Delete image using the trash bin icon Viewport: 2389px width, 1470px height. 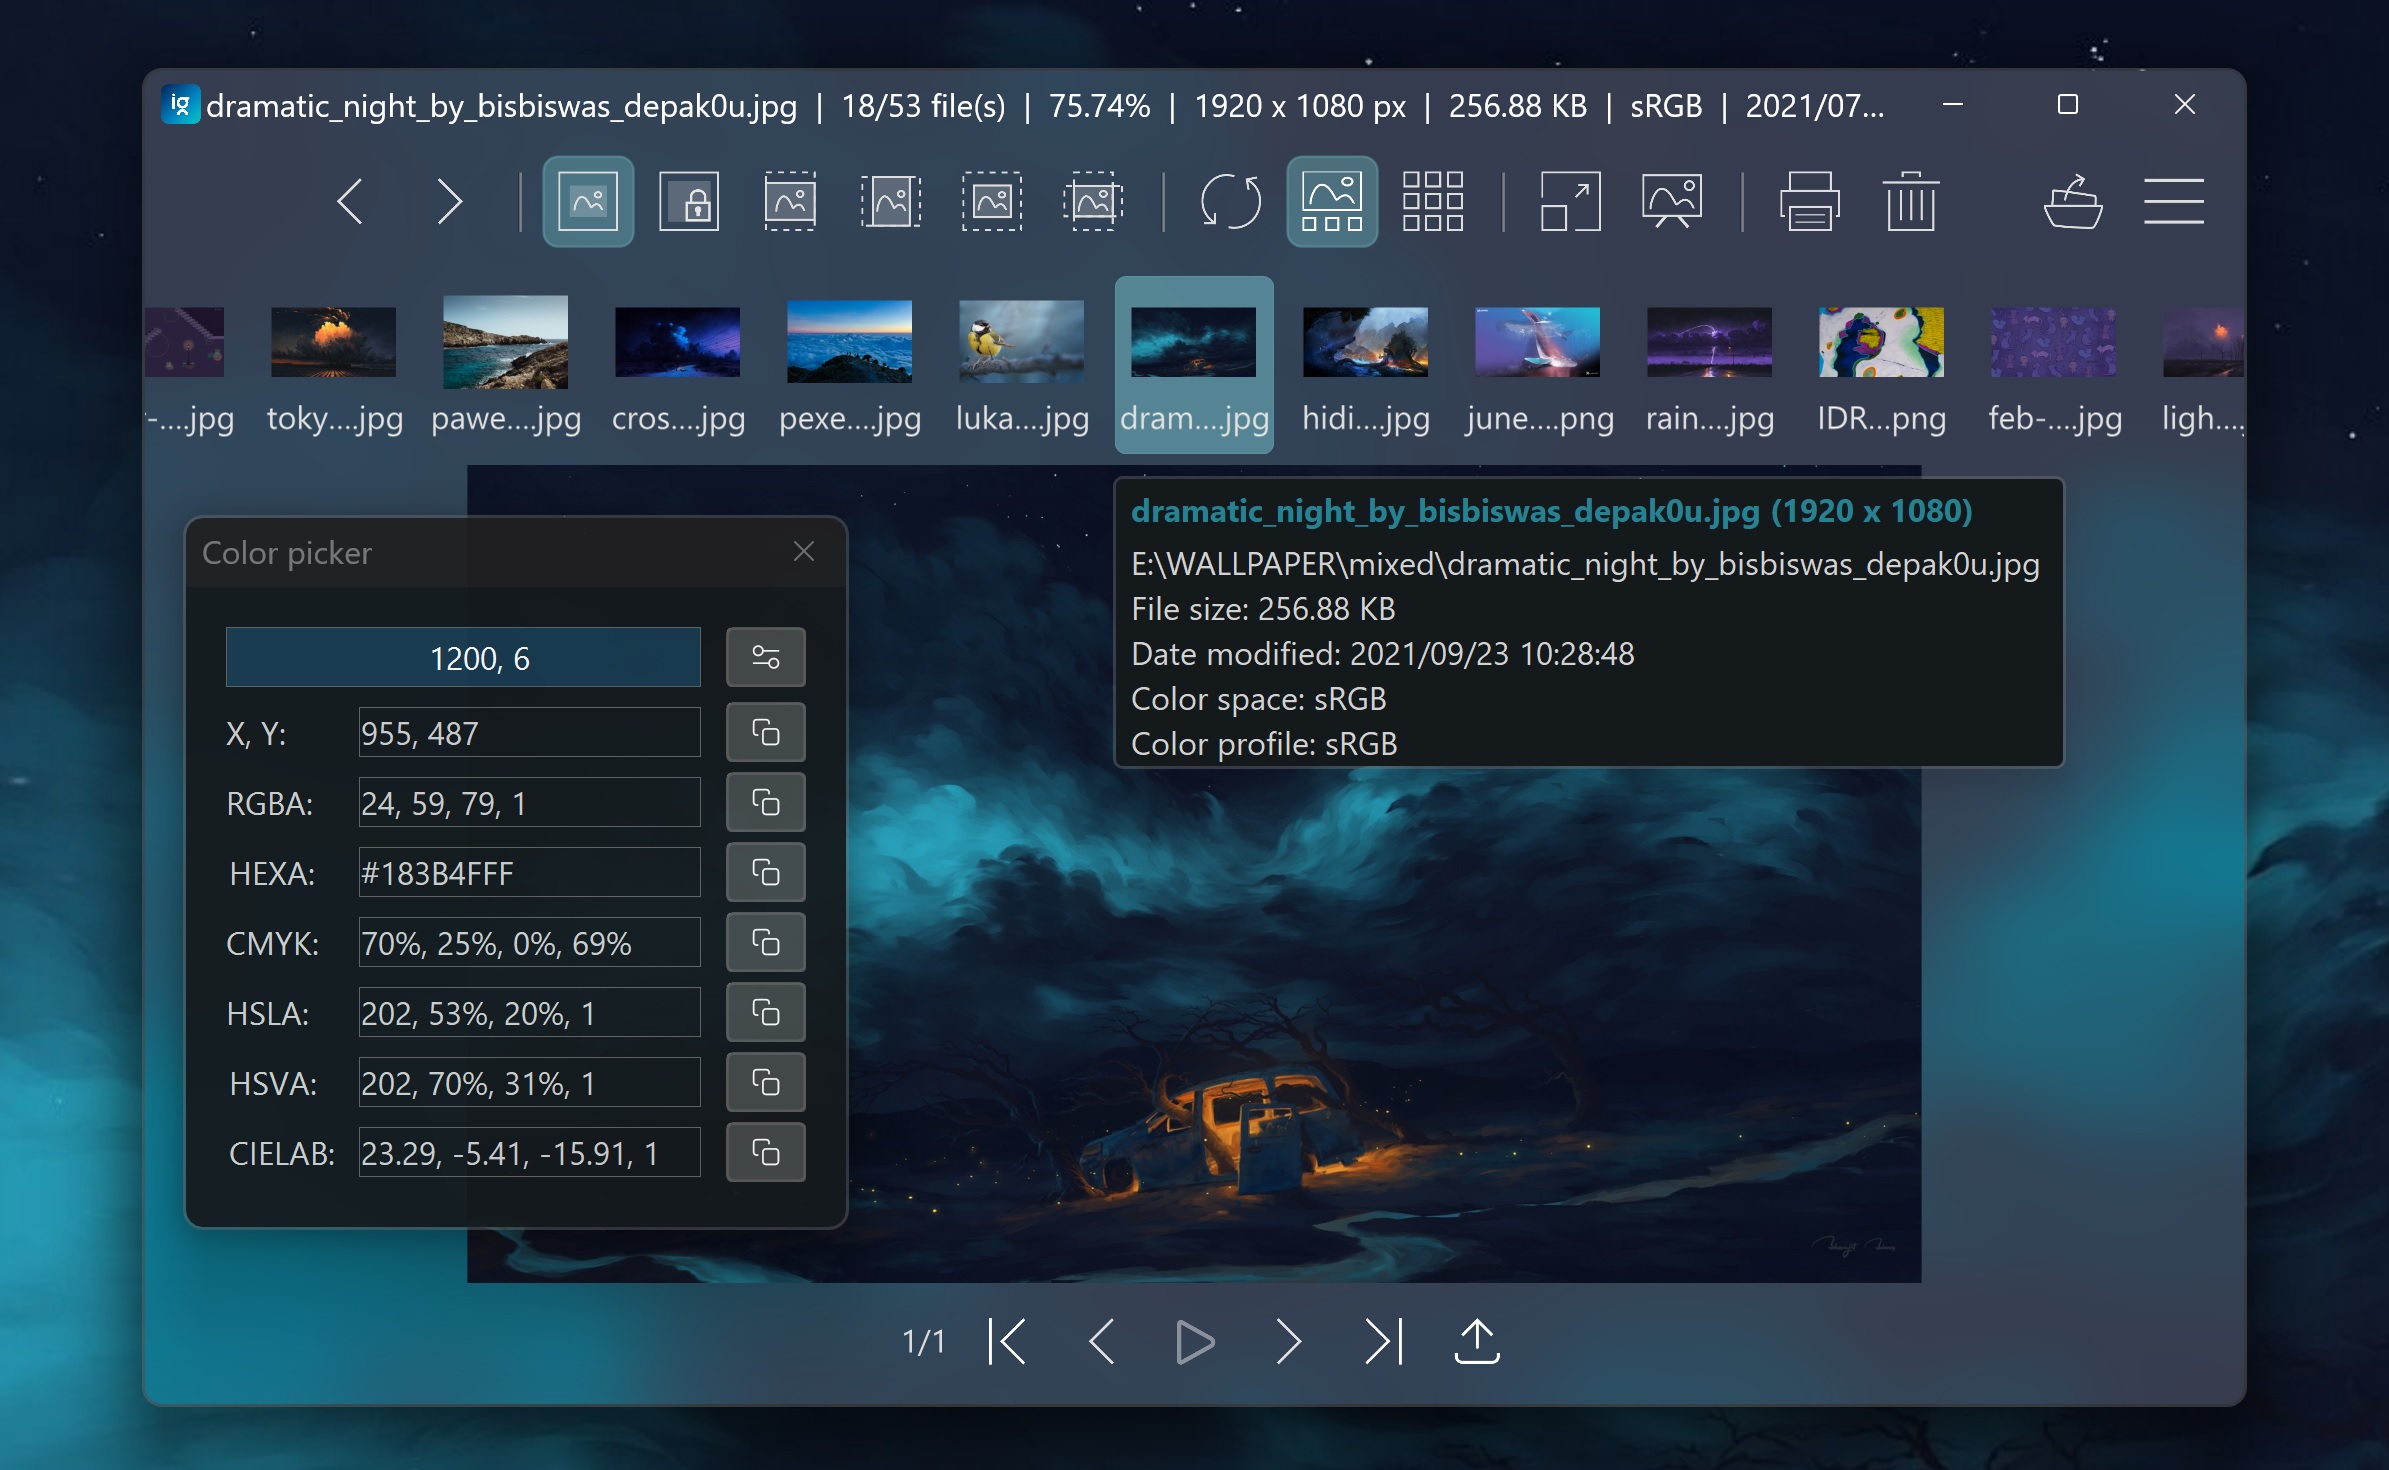coord(1910,202)
